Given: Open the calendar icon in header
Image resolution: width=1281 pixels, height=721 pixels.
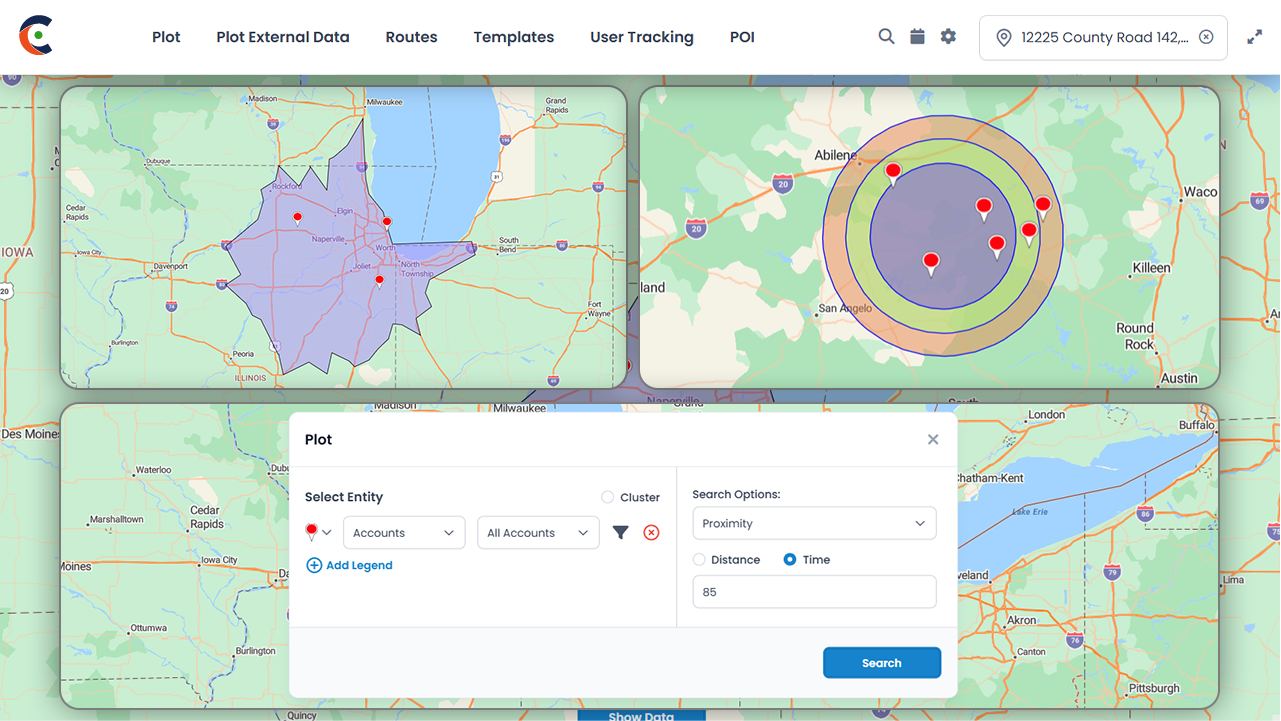Looking at the screenshot, I should (917, 36).
